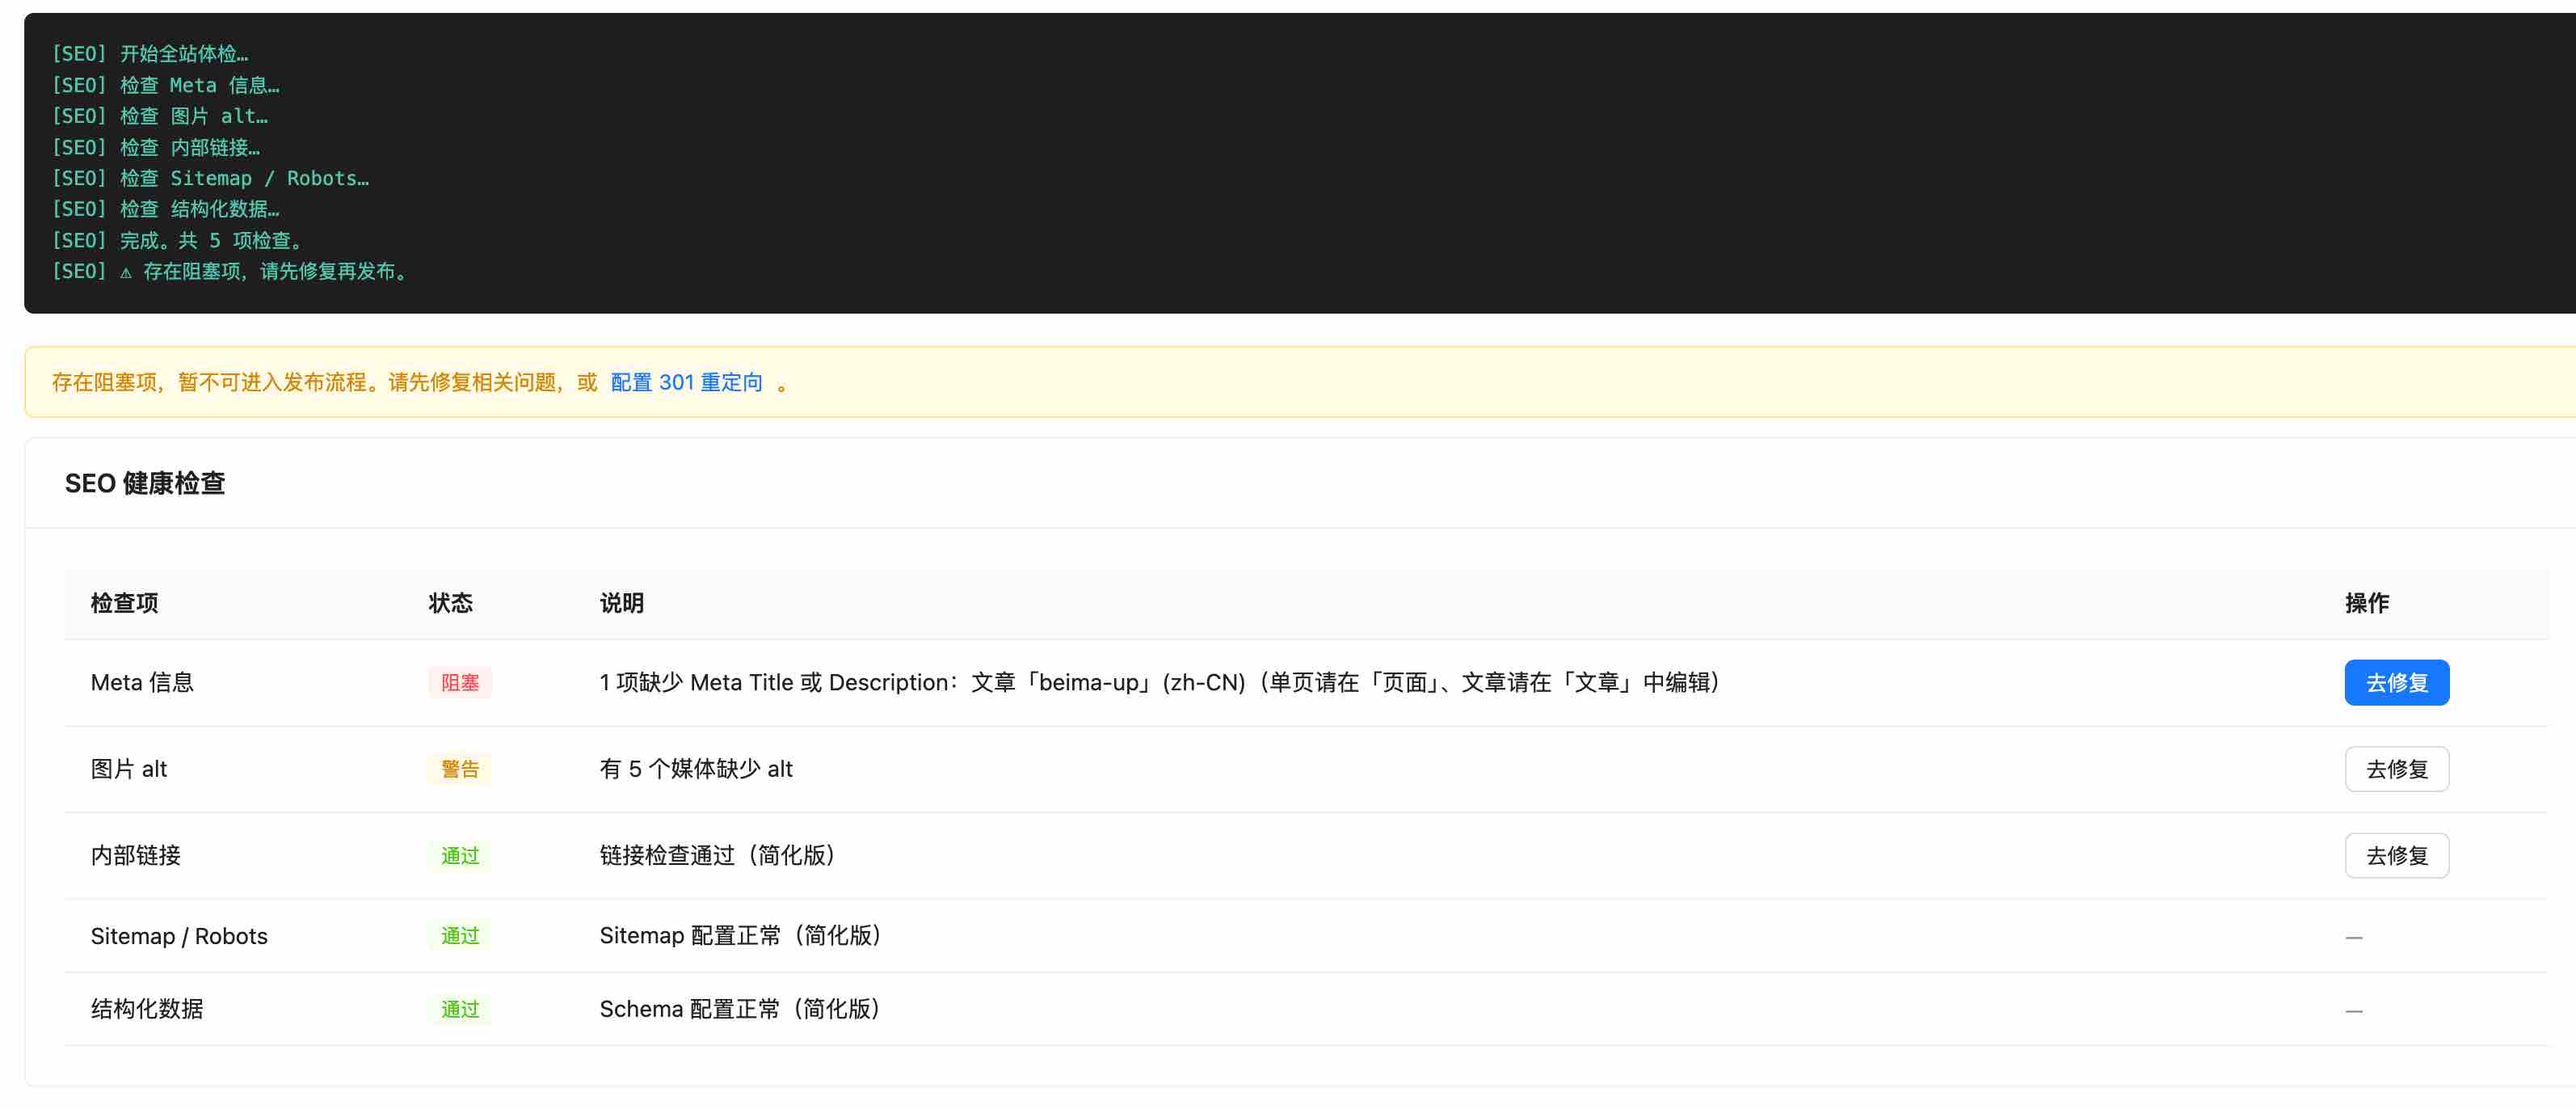This screenshot has height=1109, width=2576.
Task: Click log line 检查 Sitemap / Robots
Action: pos(211,178)
